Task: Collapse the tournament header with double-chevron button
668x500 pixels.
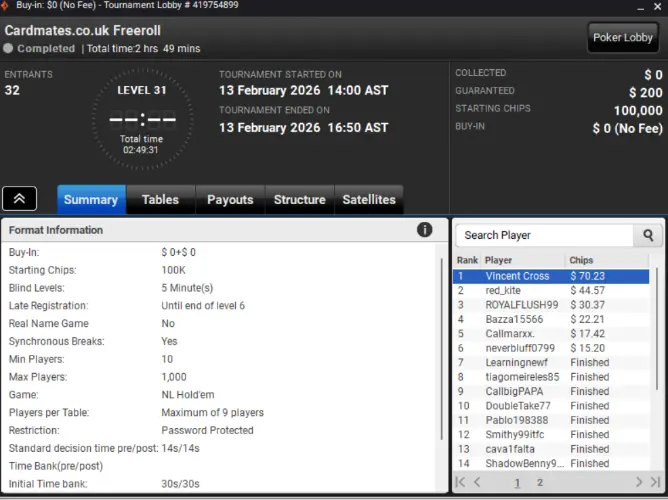Action: (x=20, y=199)
